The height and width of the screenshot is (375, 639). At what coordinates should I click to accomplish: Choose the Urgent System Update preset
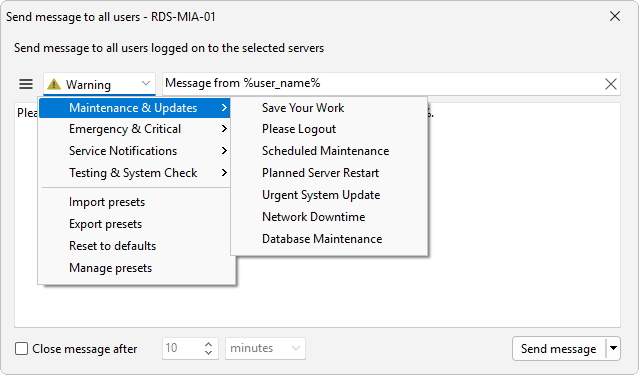coord(329,195)
